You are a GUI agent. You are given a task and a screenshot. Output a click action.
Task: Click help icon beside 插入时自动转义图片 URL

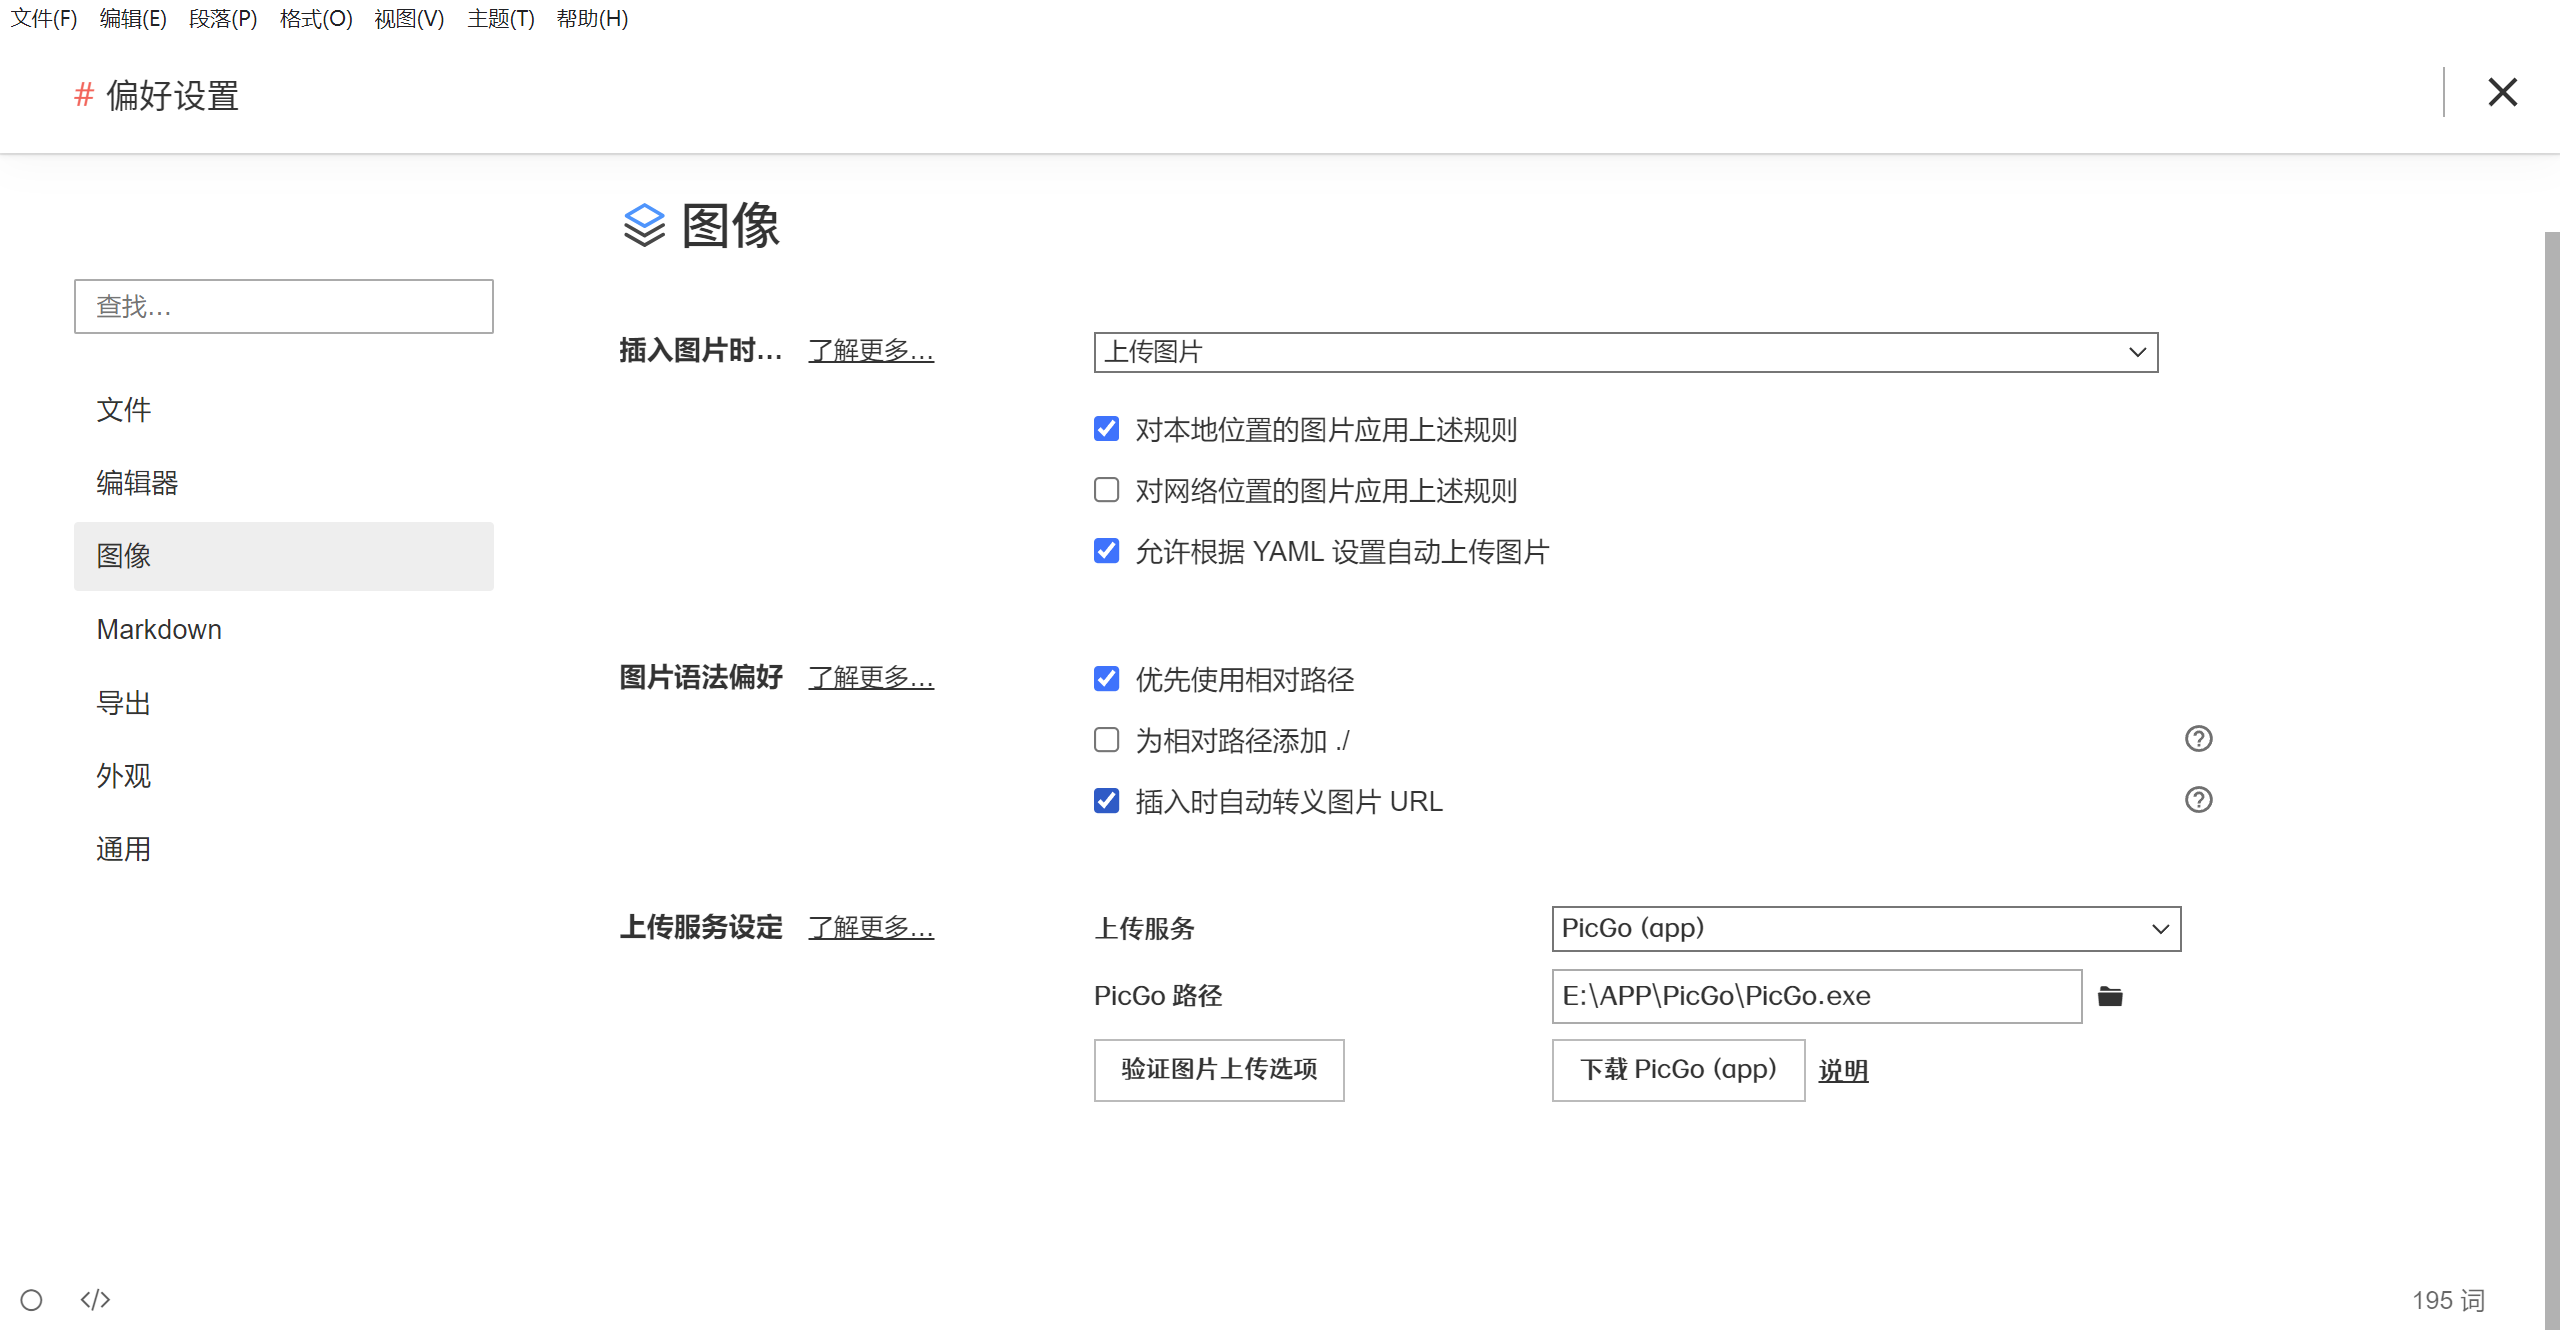click(x=2198, y=800)
